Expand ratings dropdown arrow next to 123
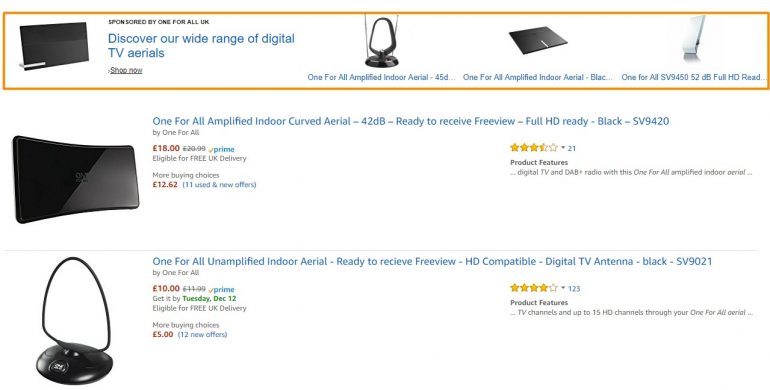Viewport: 770px width, 390px height. click(563, 288)
